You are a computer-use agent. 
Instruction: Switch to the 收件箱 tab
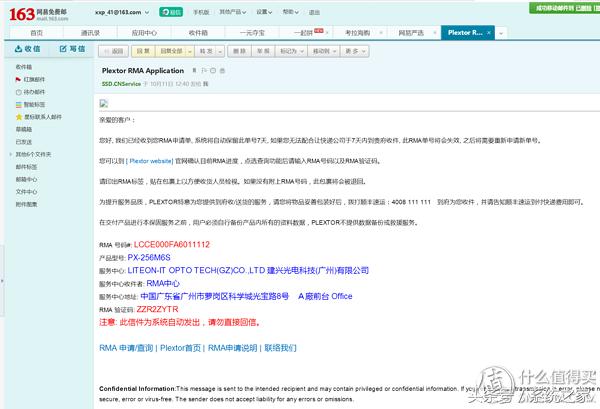pos(198,33)
